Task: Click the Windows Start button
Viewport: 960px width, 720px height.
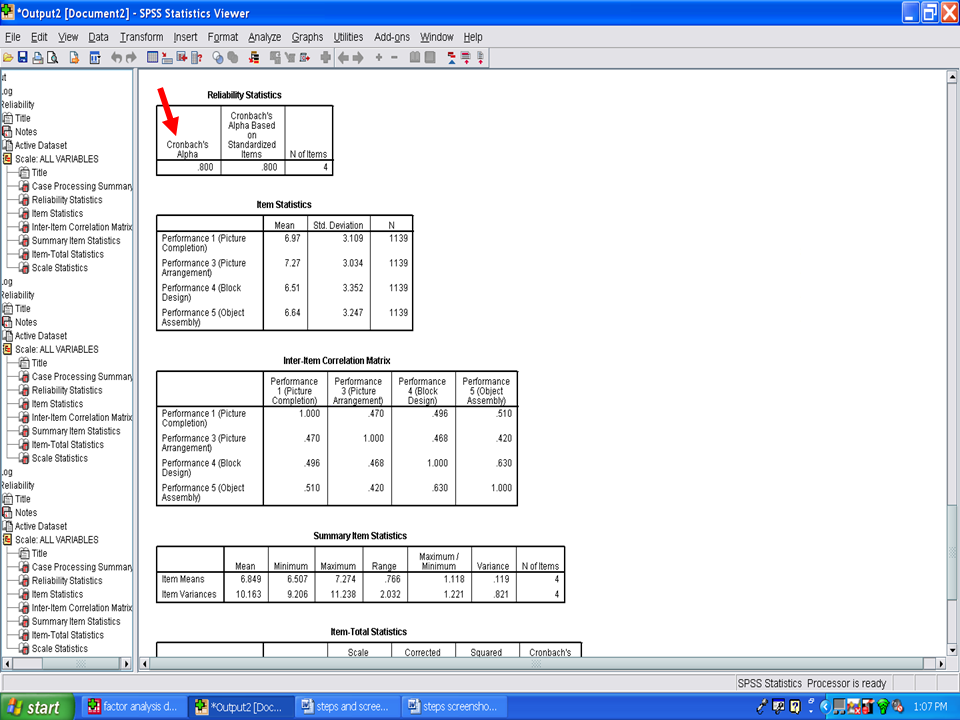Action: [34, 707]
